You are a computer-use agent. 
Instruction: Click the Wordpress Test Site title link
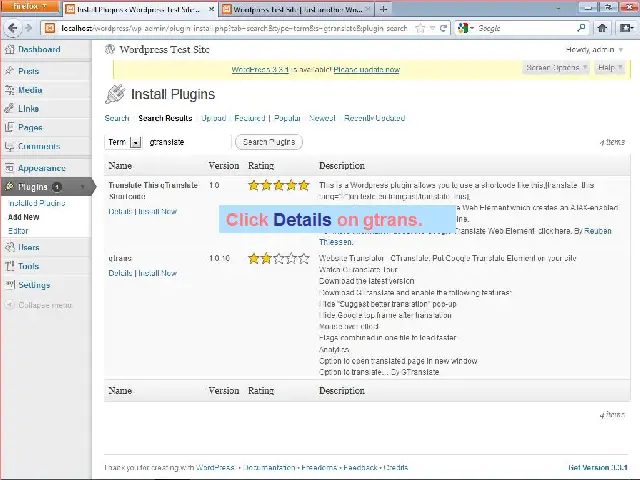point(164,50)
